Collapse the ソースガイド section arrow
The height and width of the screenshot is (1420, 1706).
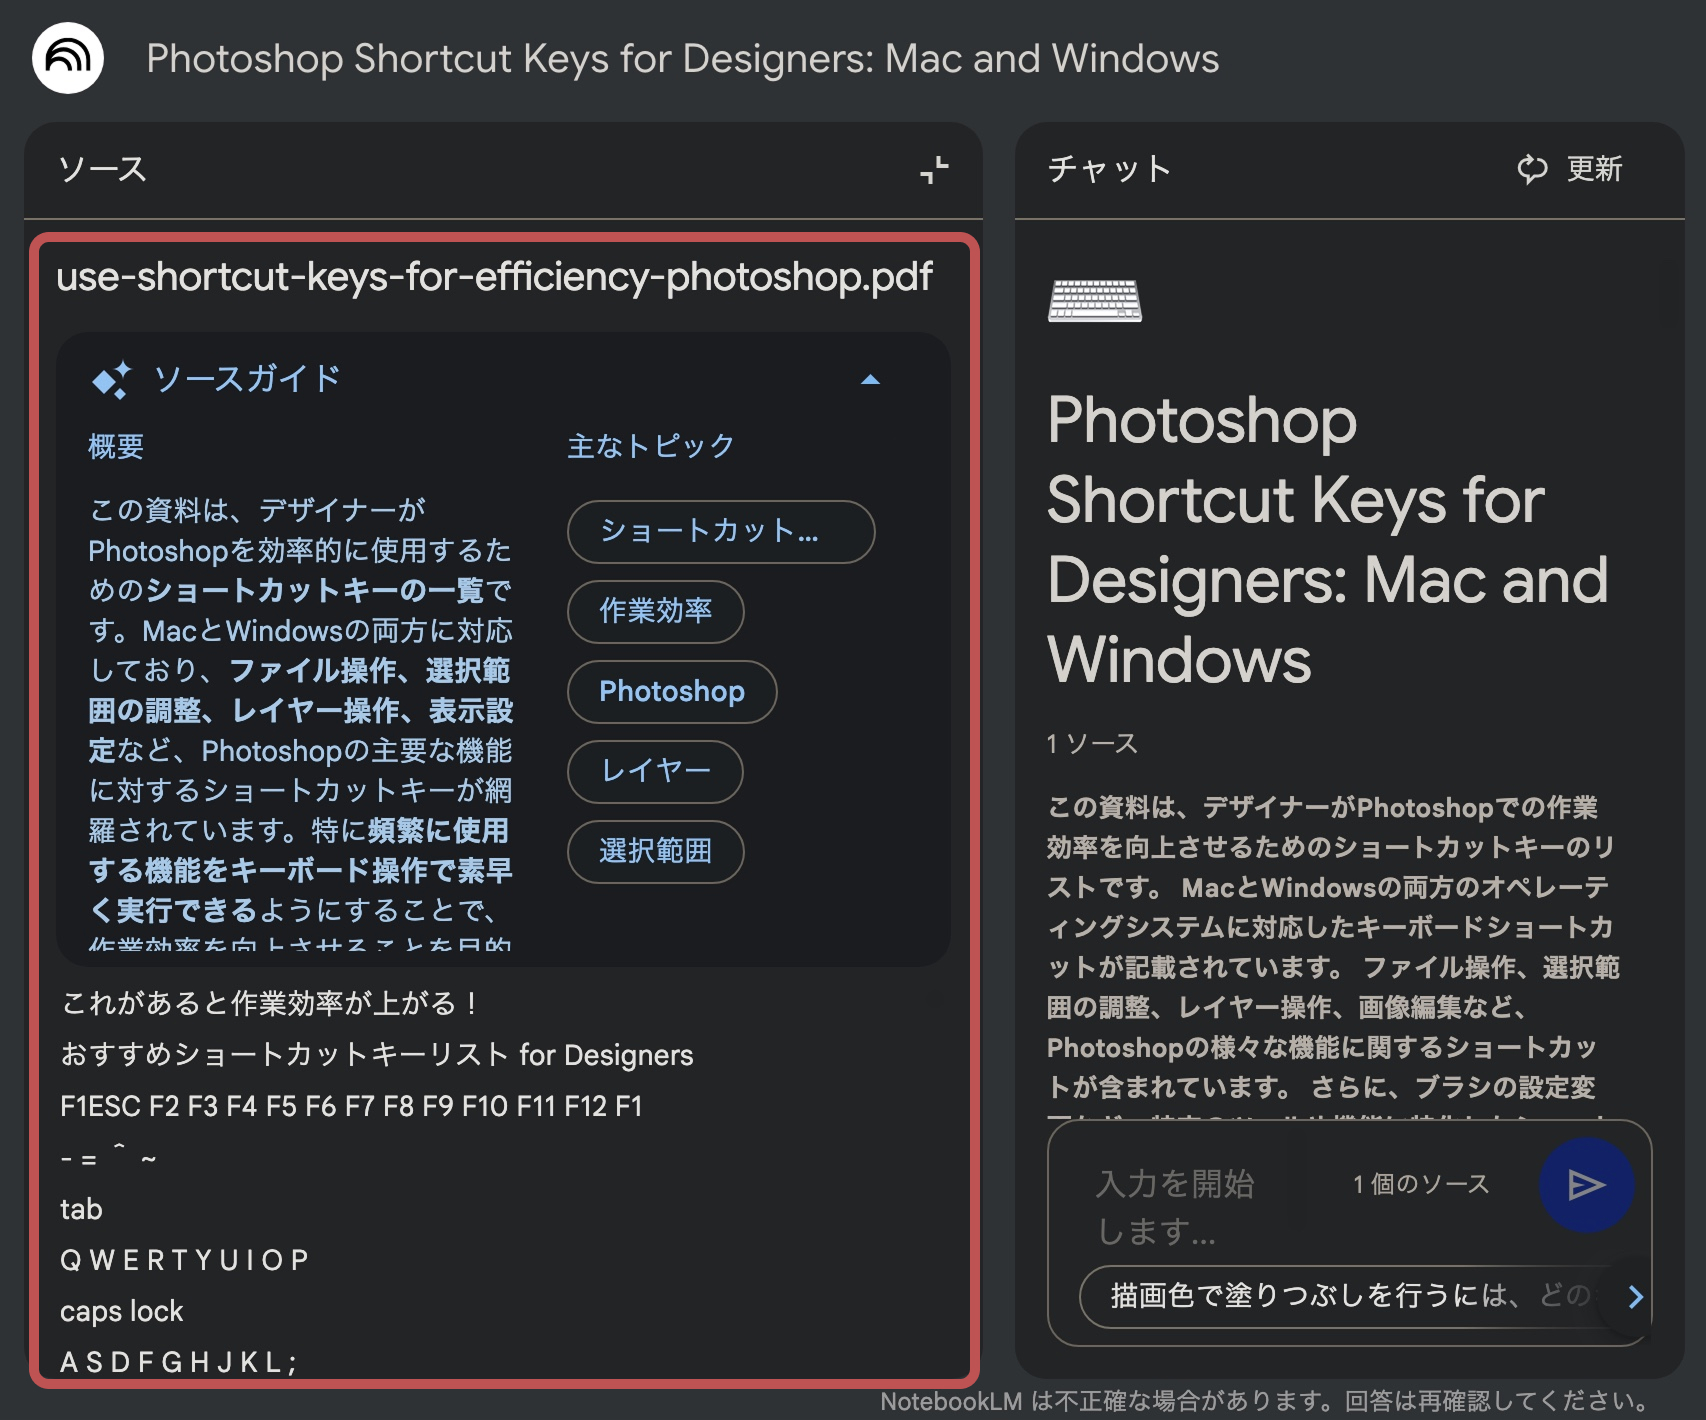click(x=870, y=380)
